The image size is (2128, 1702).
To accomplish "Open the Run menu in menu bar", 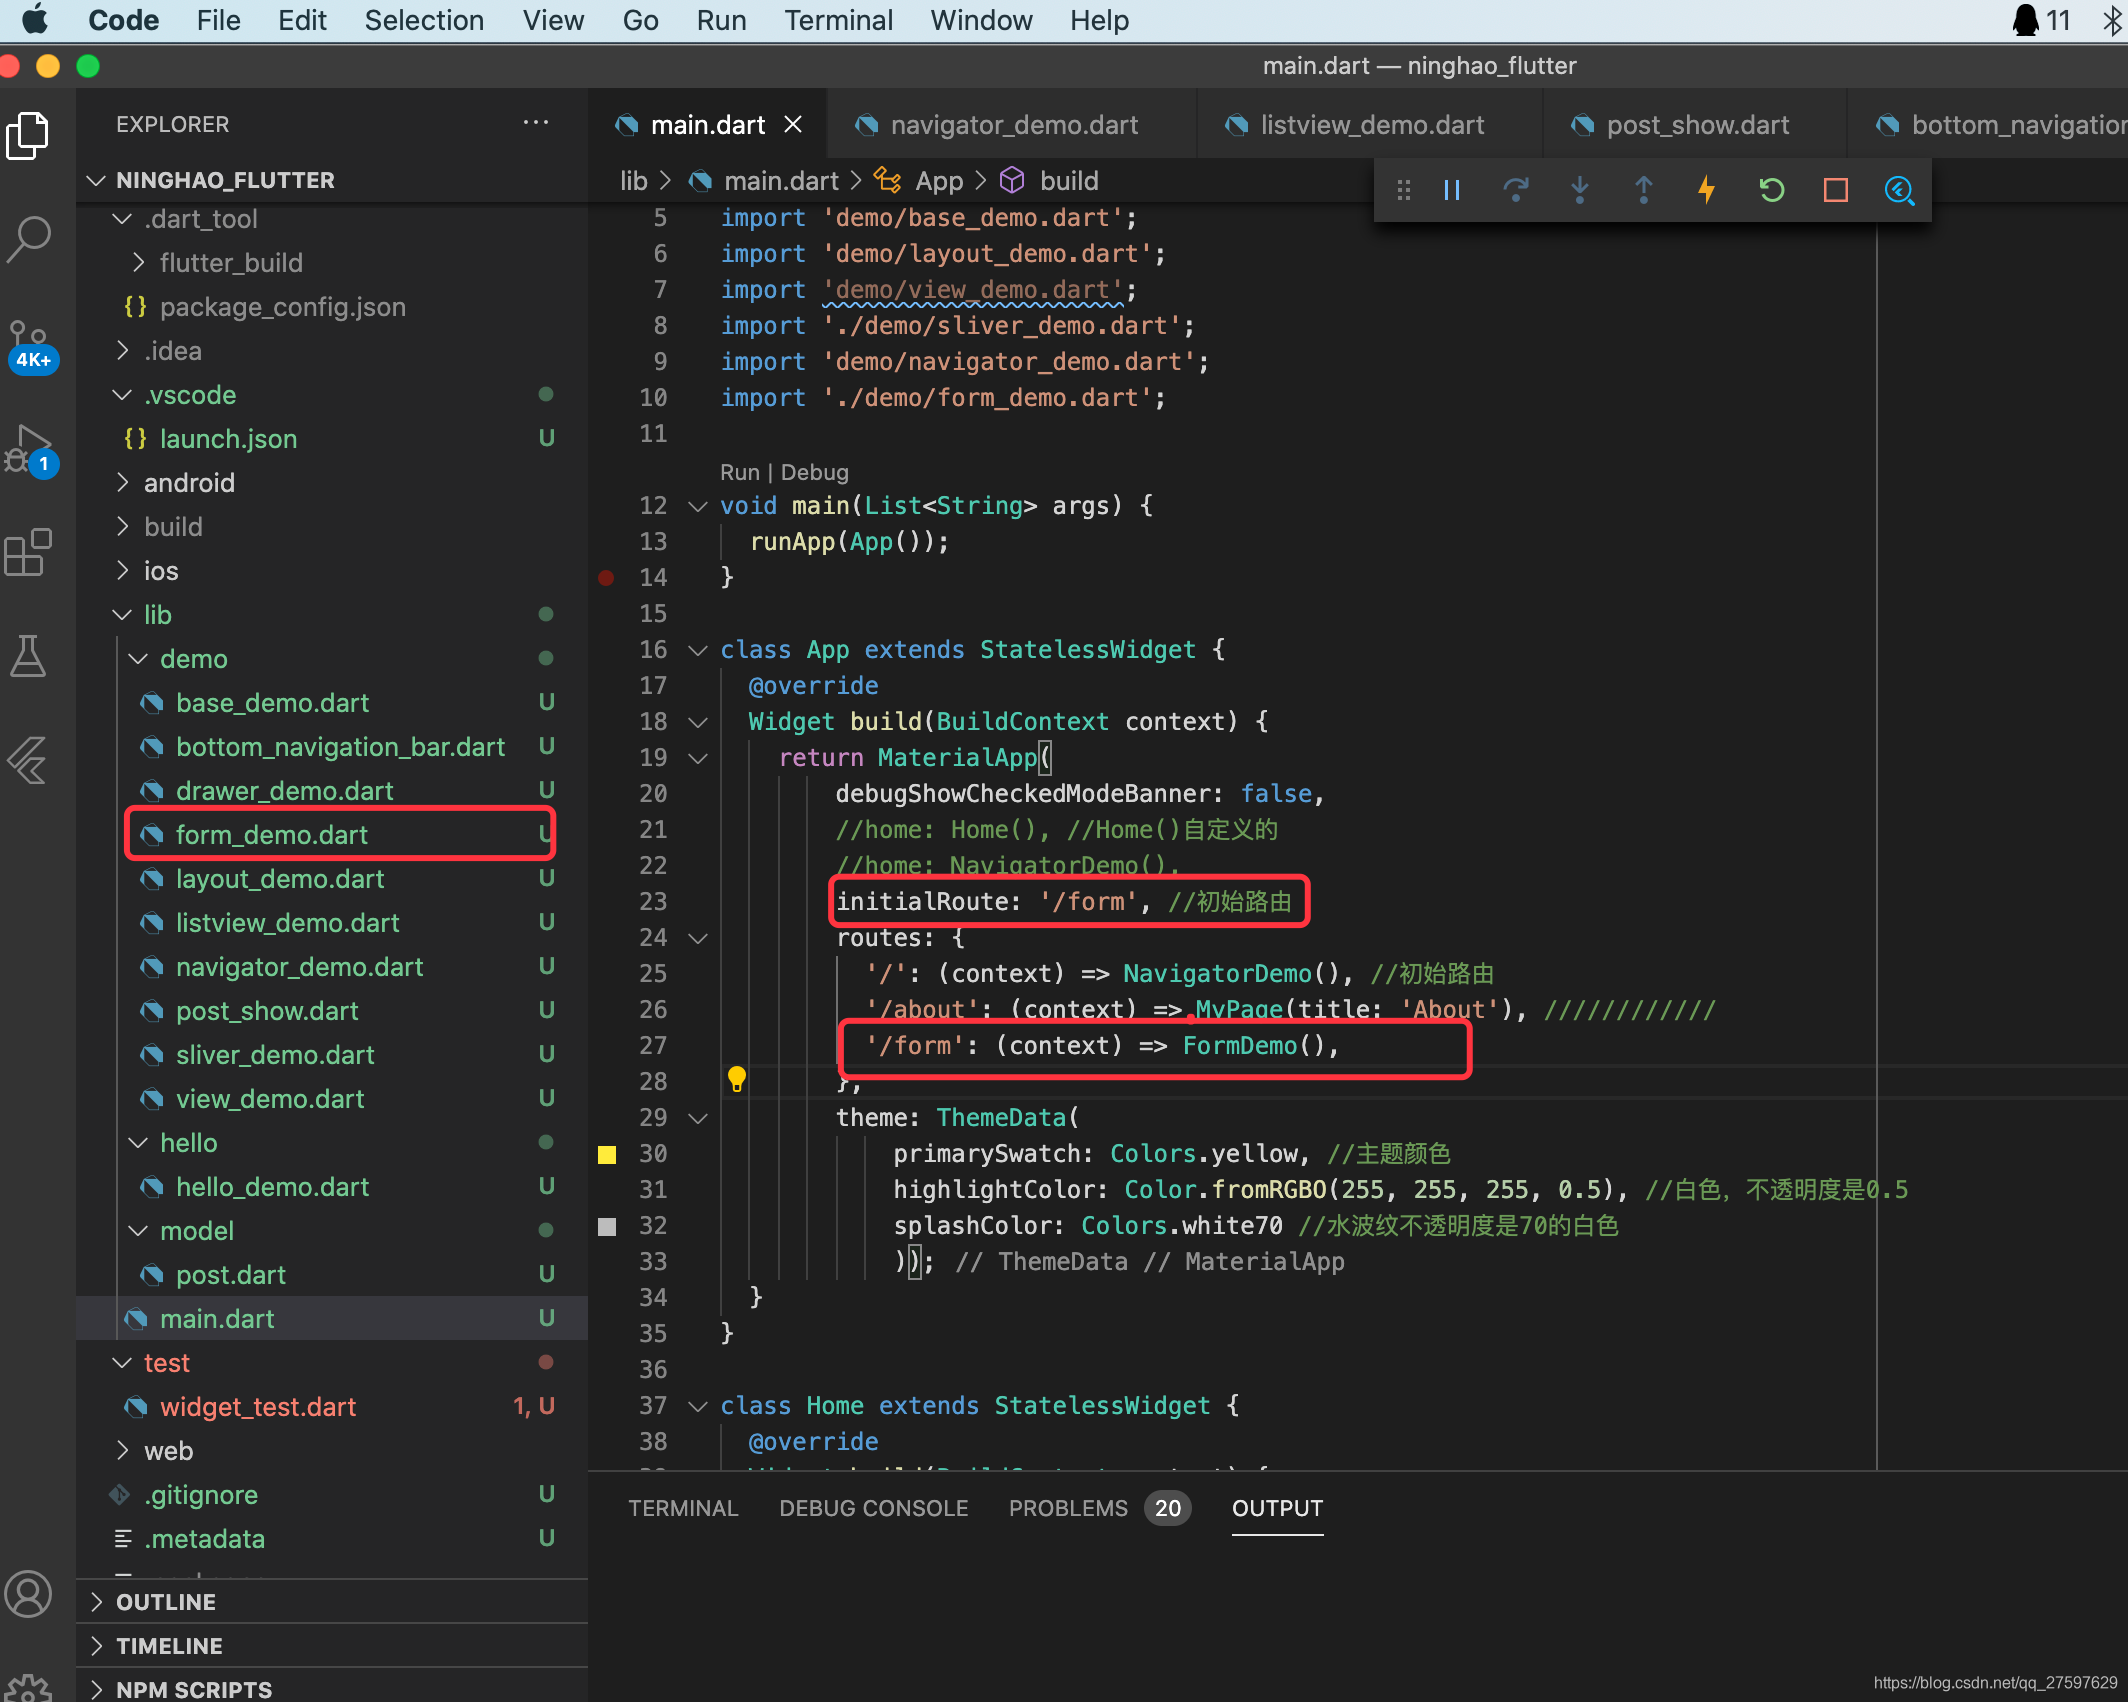I will click(721, 20).
